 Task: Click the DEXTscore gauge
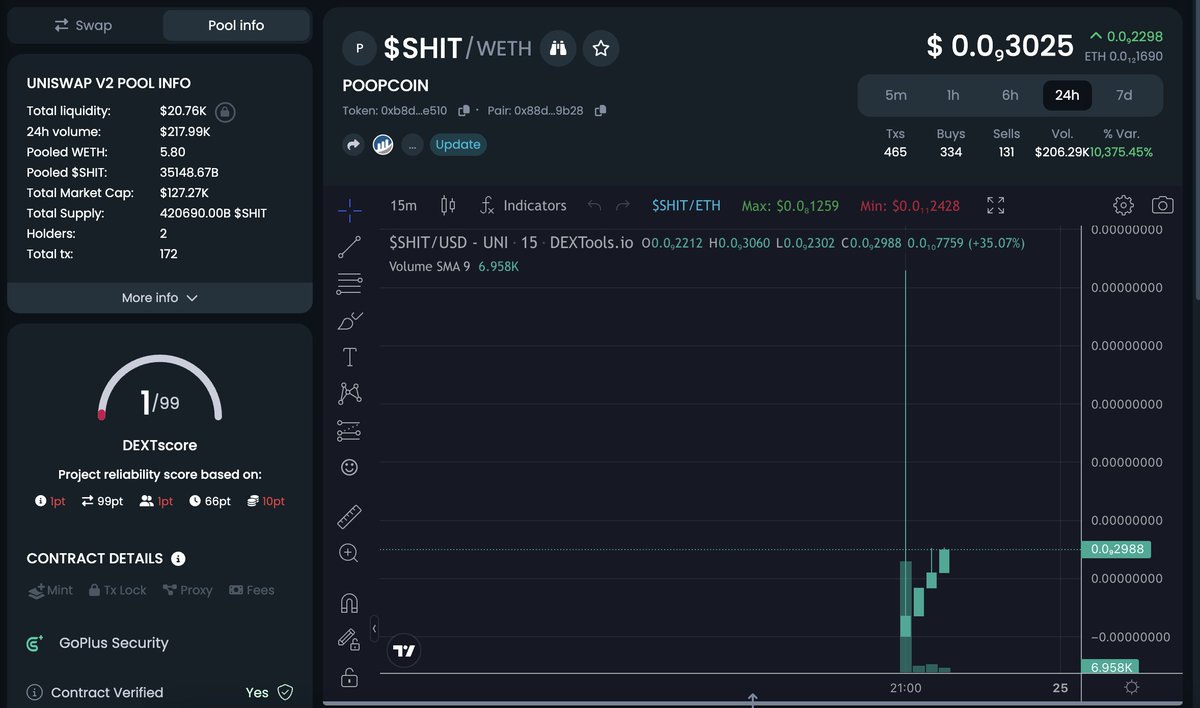click(x=160, y=390)
